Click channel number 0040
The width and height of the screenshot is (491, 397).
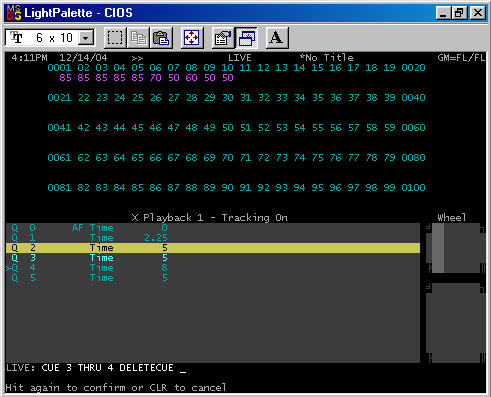pyautogui.click(x=413, y=98)
